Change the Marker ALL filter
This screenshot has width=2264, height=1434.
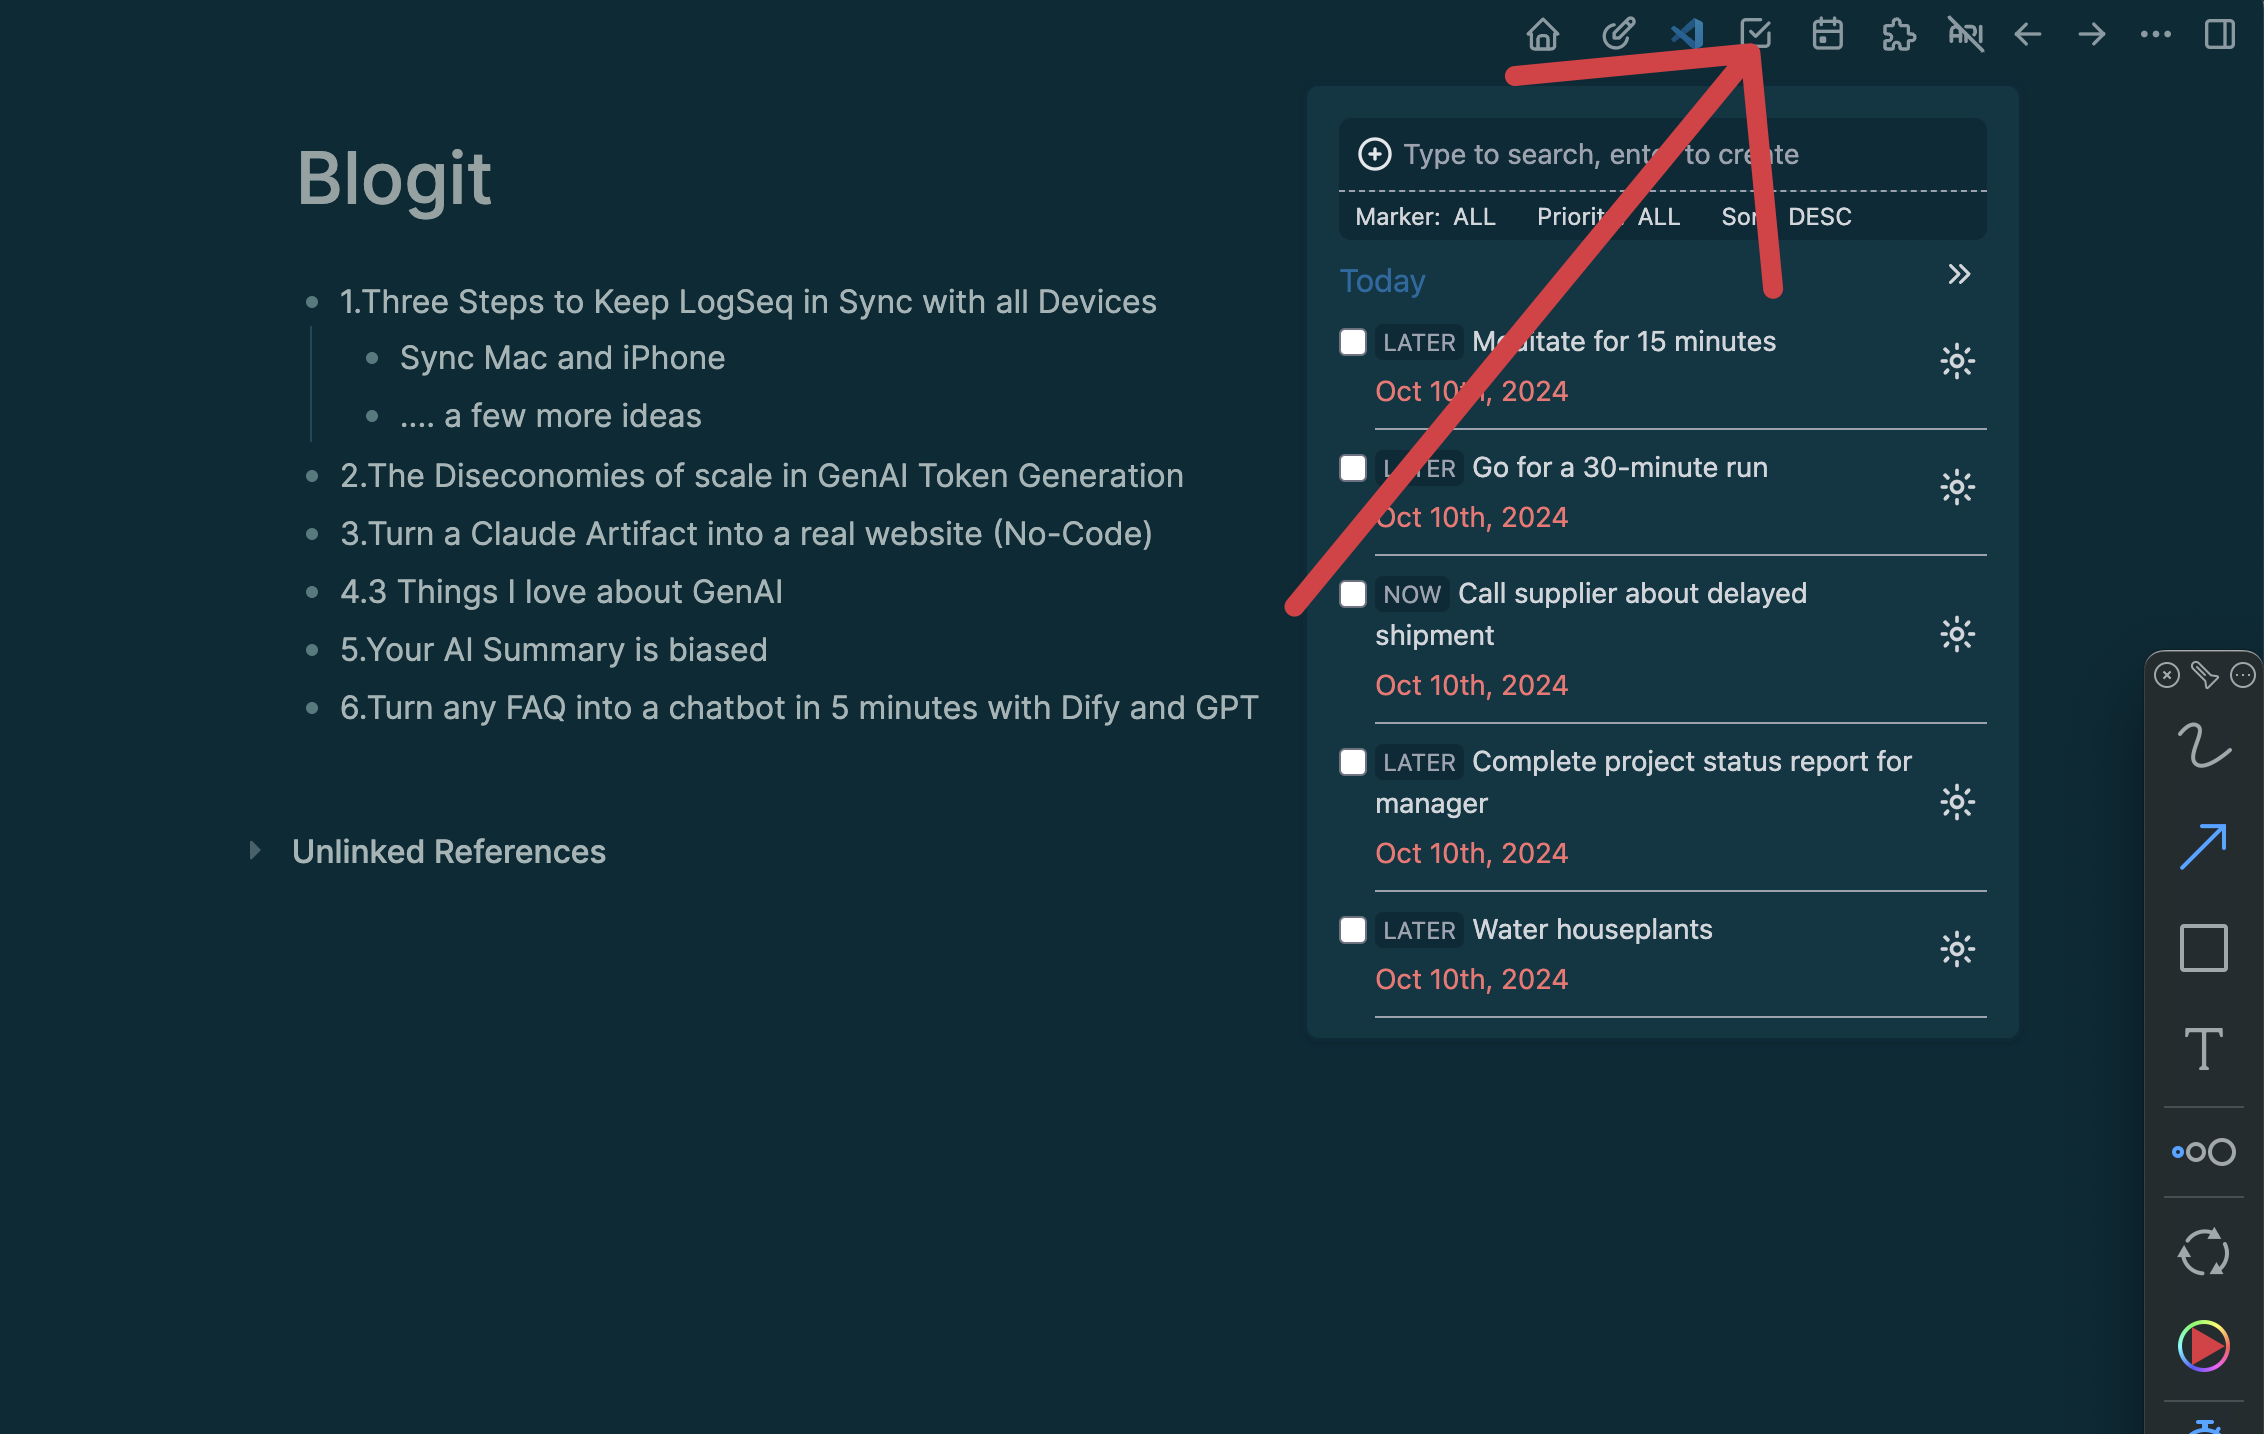[x=1473, y=217]
